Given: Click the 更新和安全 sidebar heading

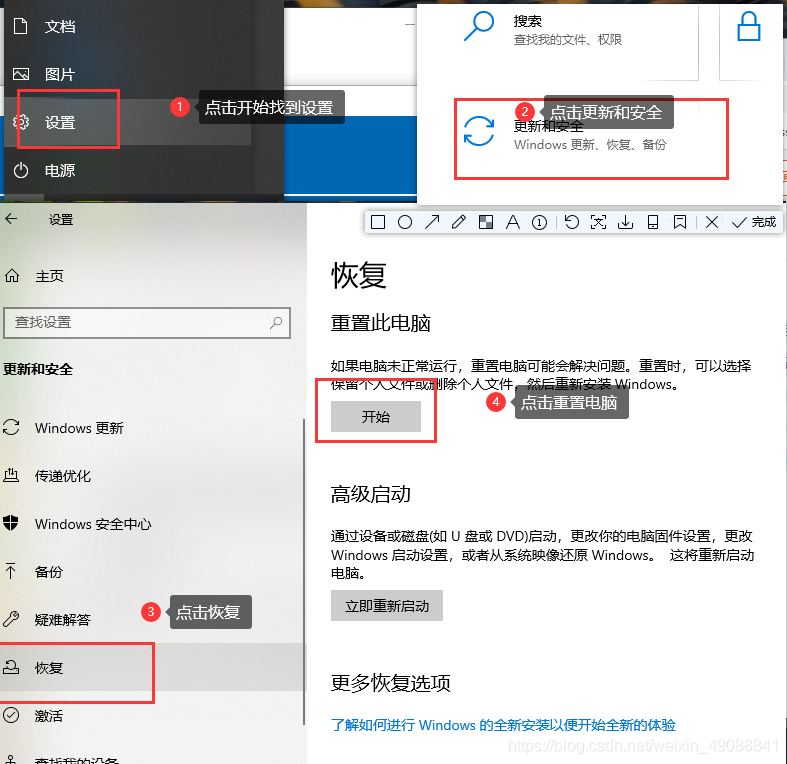Looking at the screenshot, I should [38, 369].
